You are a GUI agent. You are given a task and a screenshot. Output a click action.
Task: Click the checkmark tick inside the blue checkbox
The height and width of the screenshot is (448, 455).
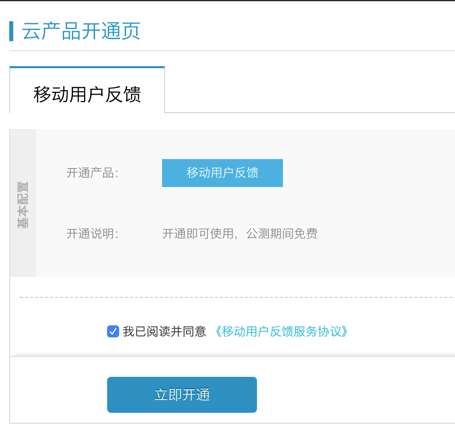click(113, 331)
